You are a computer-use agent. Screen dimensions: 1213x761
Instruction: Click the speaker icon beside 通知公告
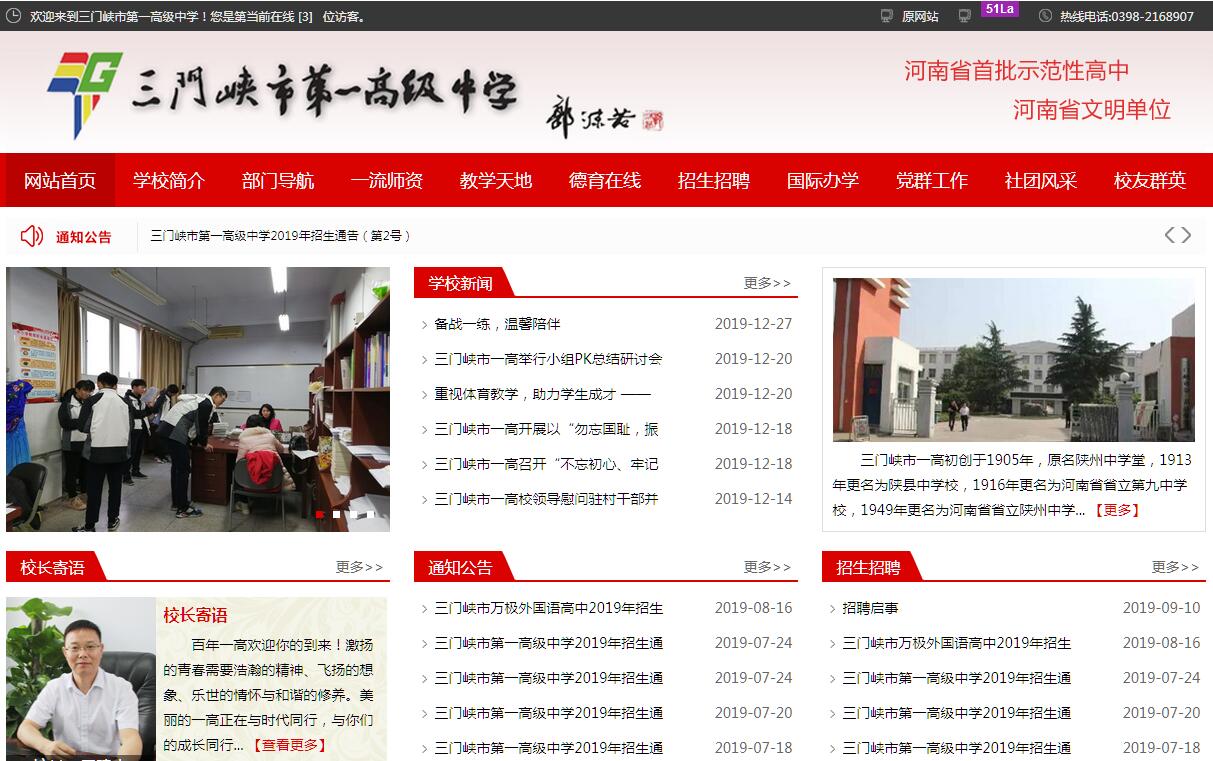(32, 236)
